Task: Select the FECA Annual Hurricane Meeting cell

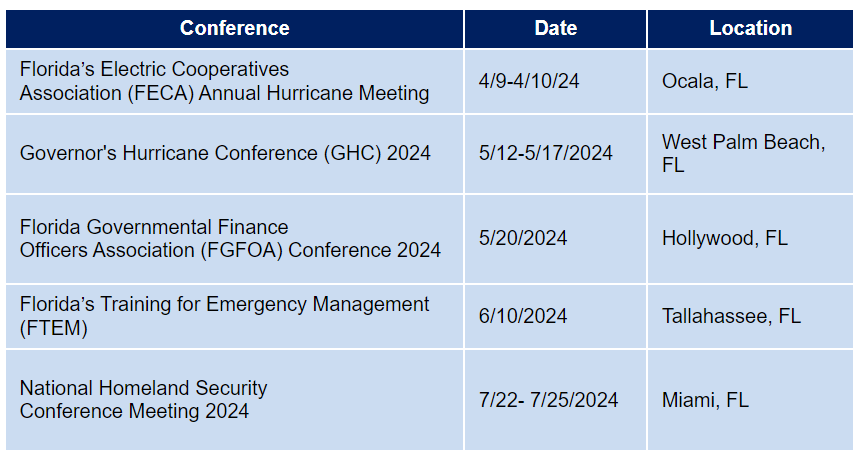Action: pos(224,81)
